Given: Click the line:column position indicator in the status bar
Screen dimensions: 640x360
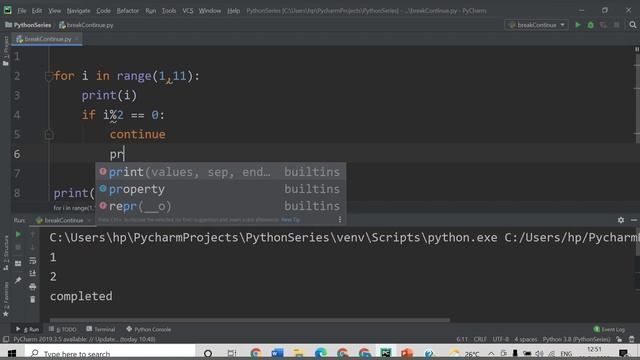Looking at the screenshot, I should 462,339.
